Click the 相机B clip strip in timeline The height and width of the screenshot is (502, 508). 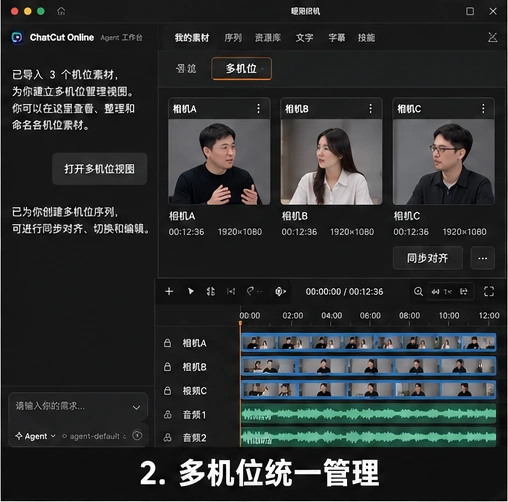369,366
